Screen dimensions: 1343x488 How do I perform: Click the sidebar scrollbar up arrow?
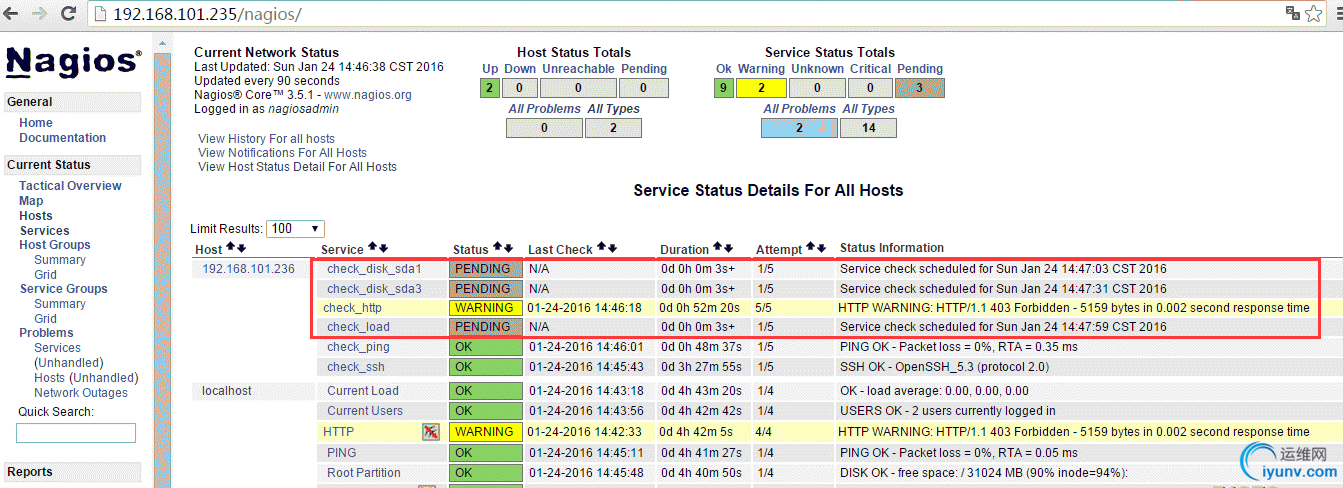point(163,43)
